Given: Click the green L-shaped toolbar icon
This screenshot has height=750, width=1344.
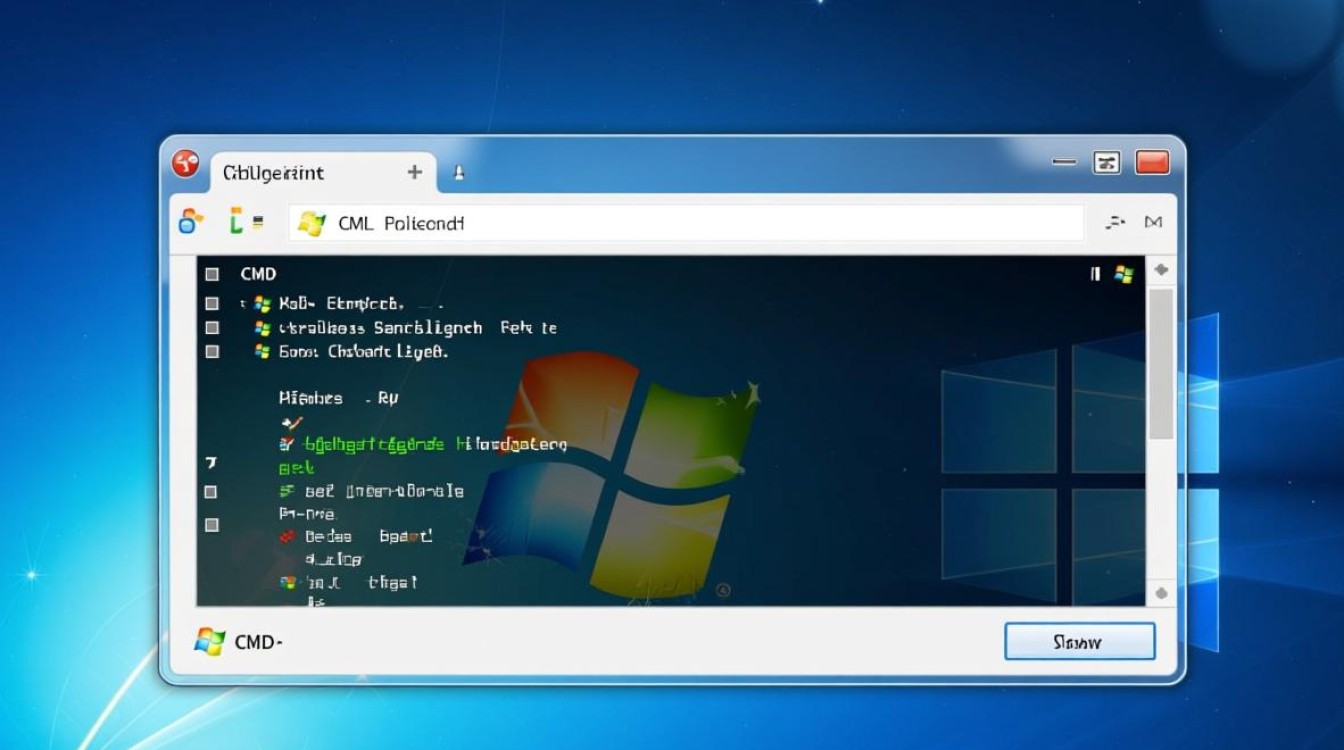Looking at the screenshot, I should (236, 221).
